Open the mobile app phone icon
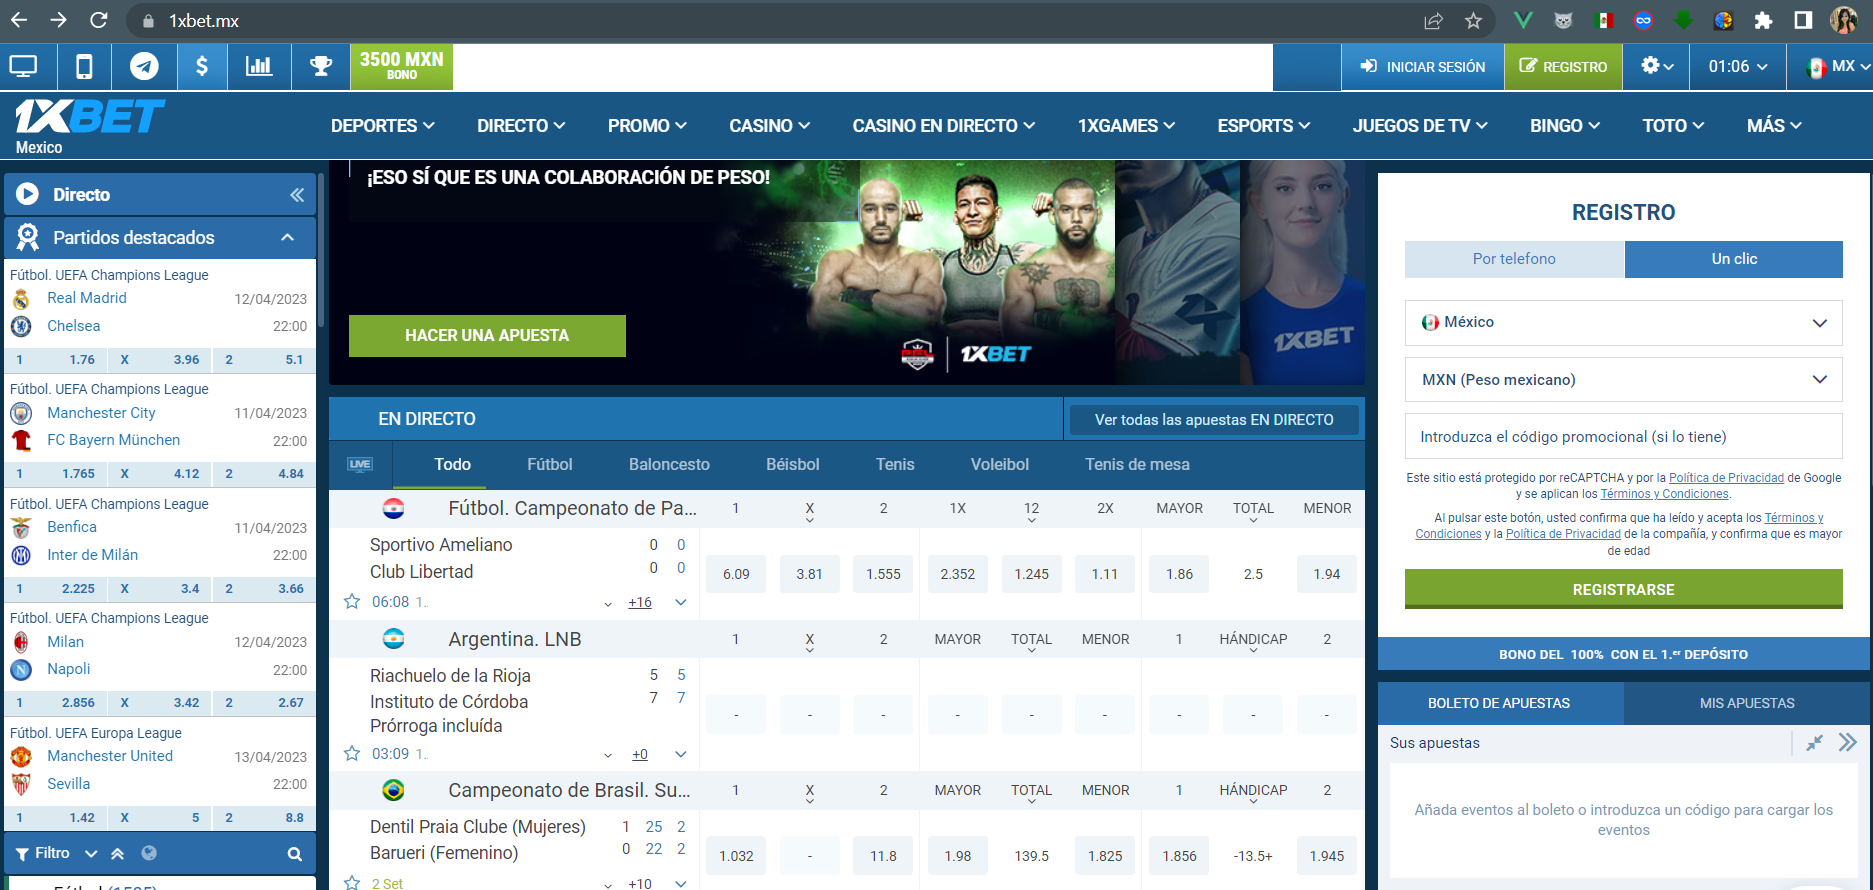The height and width of the screenshot is (890, 1873). tap(84, 67)
